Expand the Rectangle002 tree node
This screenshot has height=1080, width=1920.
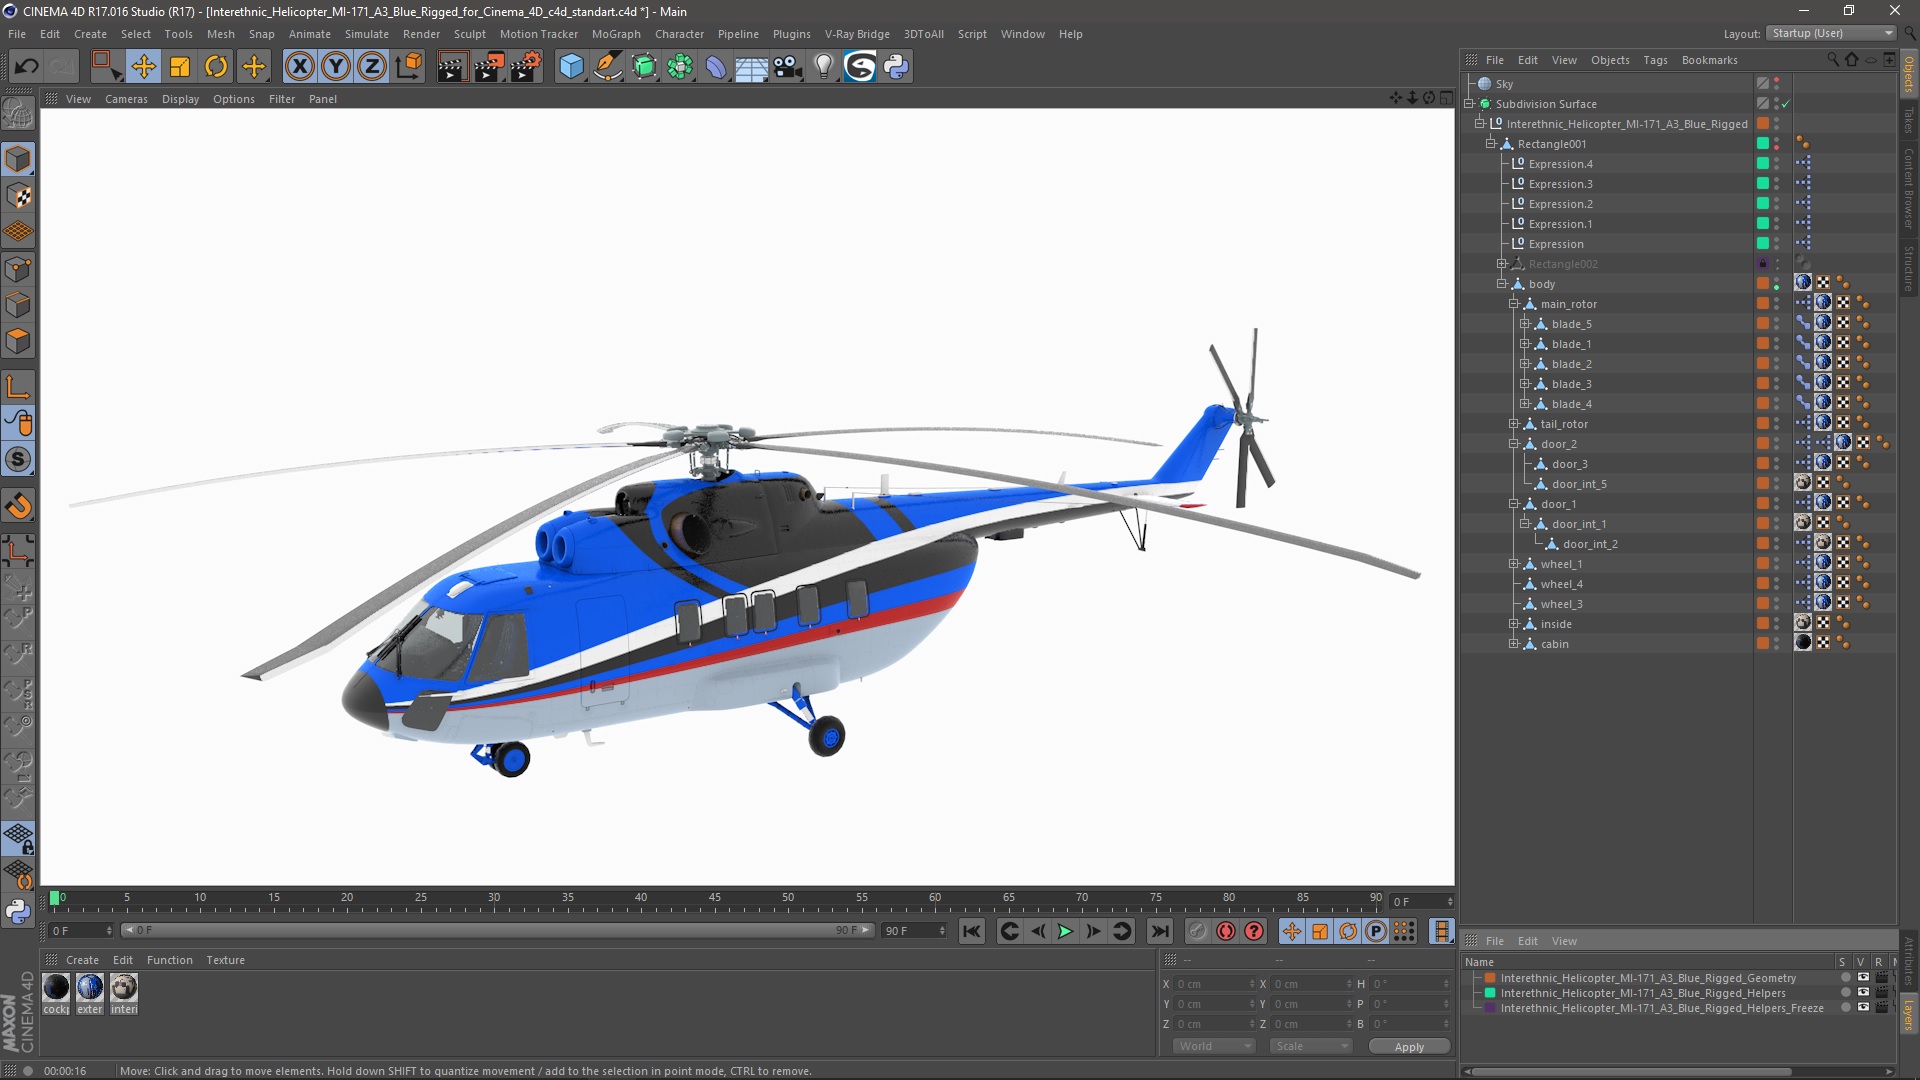[1501, 264]
